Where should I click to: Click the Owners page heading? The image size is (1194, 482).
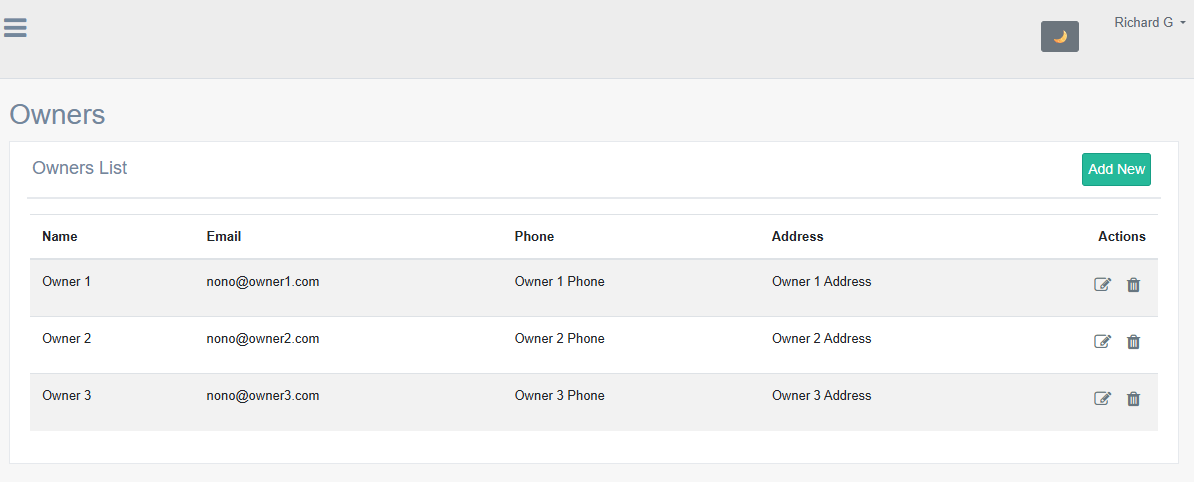click(57, 114)
